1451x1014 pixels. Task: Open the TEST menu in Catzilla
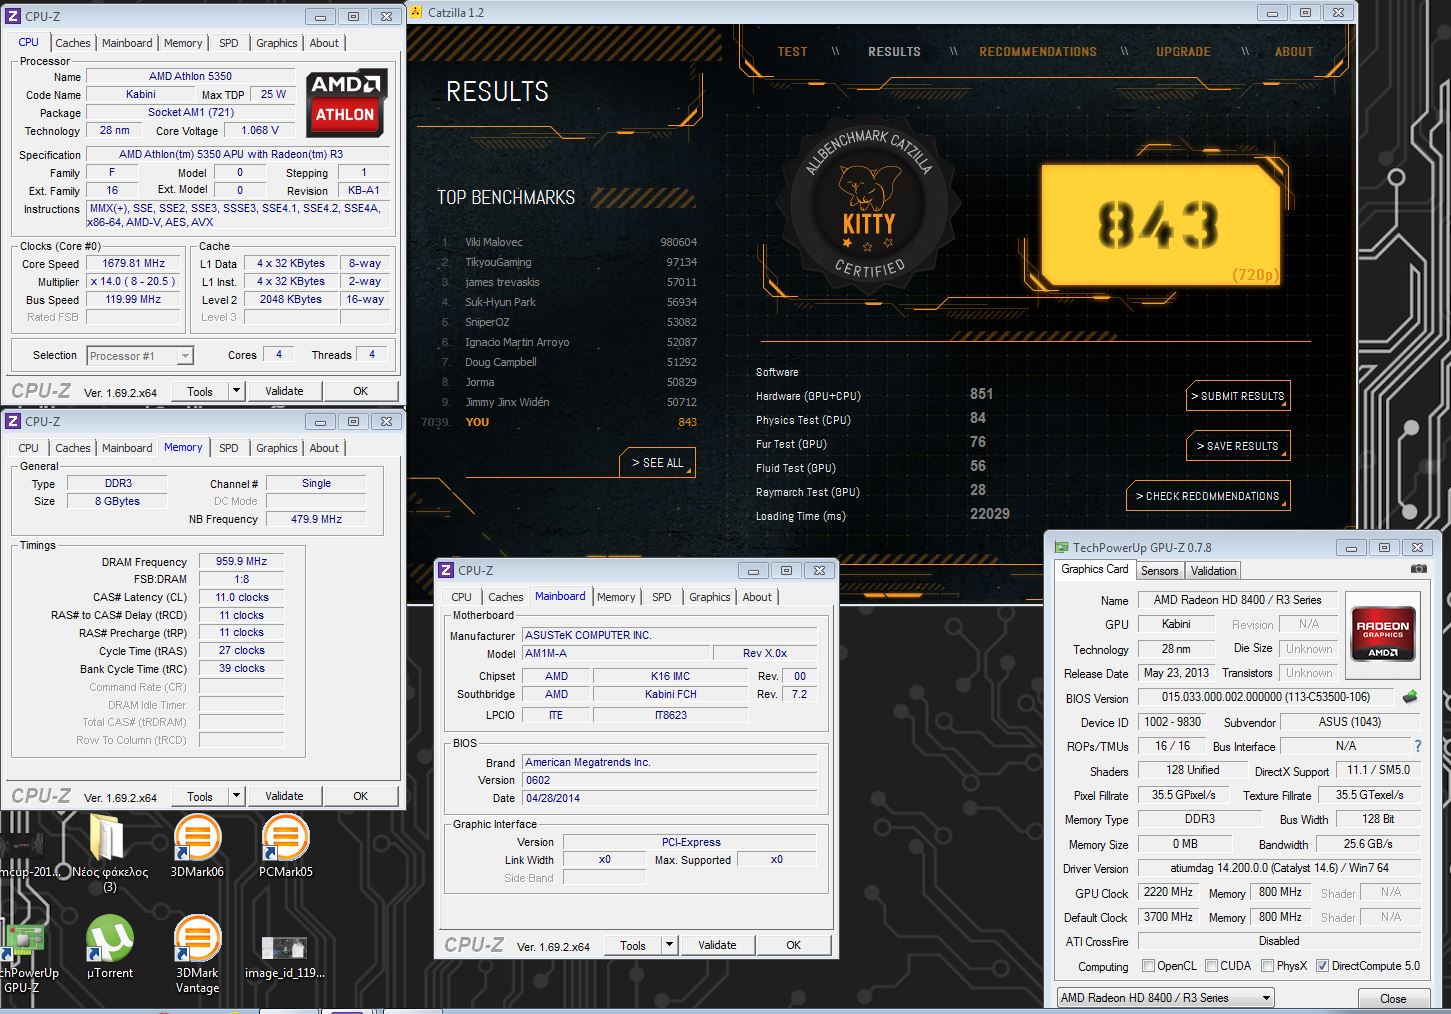pyautogui.click(x=792, y=52)
